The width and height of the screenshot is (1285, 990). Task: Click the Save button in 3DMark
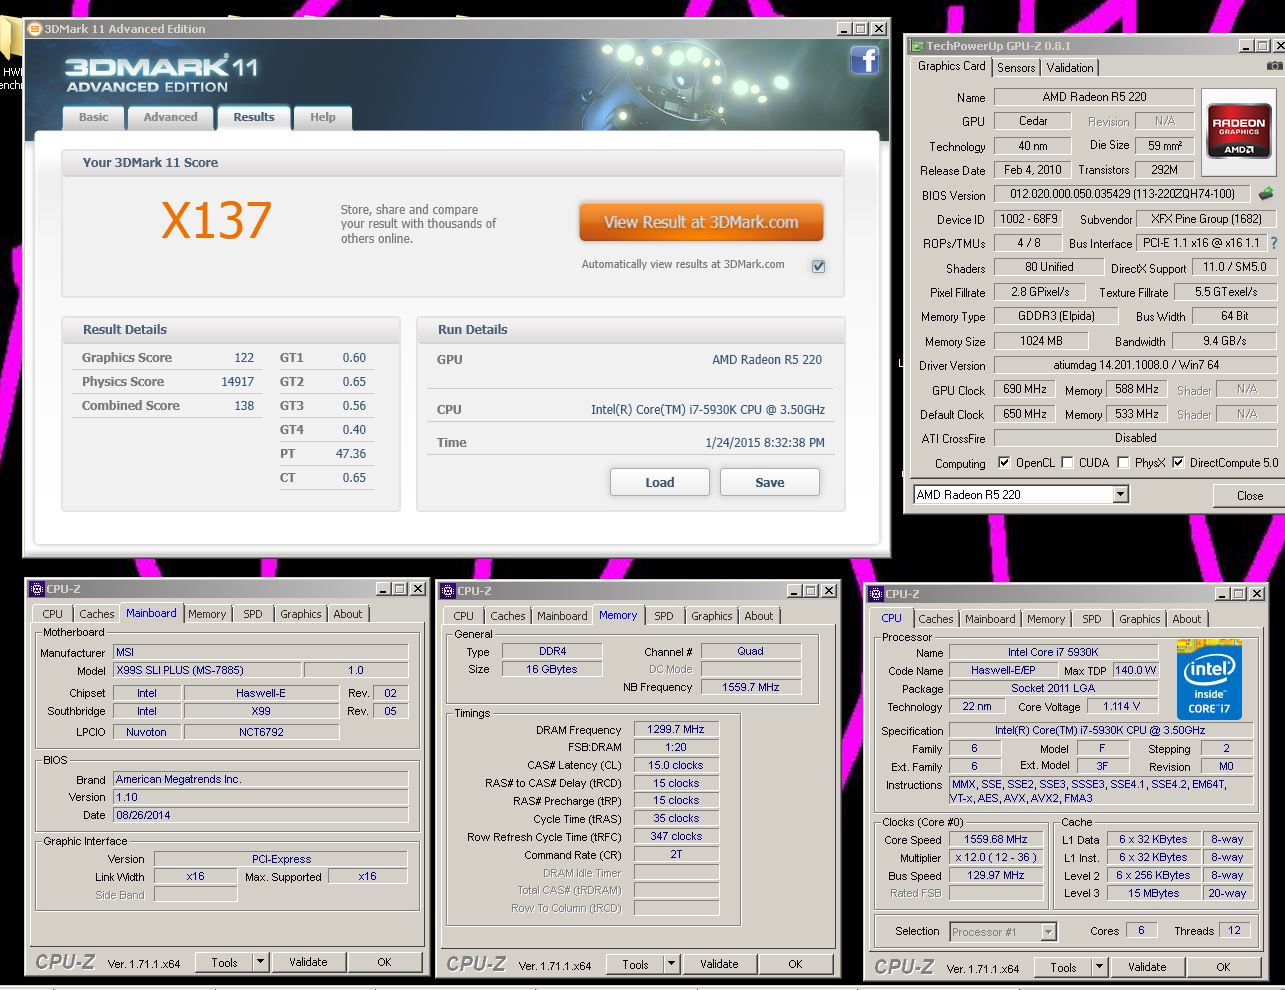coord(770,482)
